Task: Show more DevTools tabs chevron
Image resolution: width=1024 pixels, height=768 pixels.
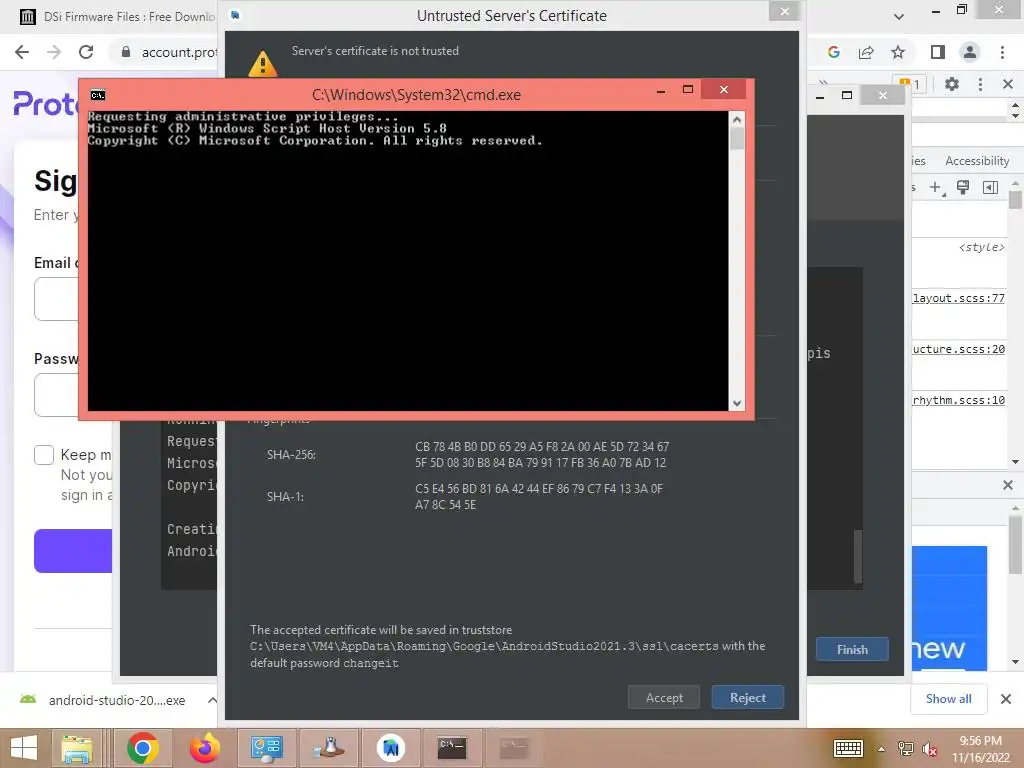Action: tap(824, 83)
